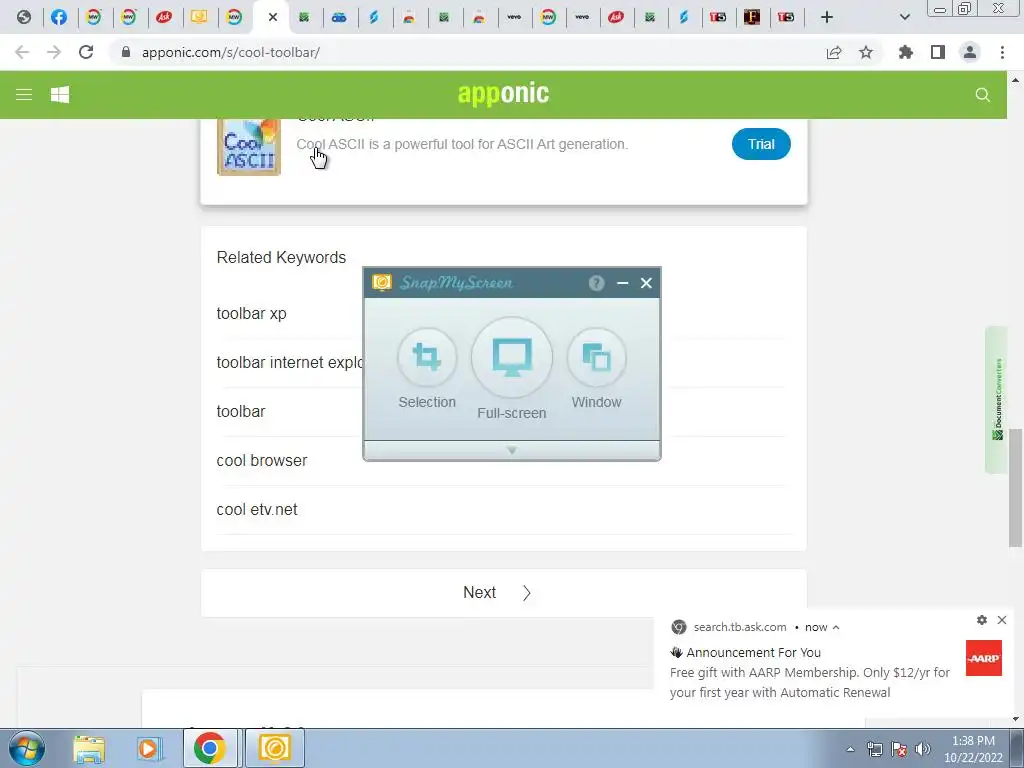The width and height of the screenshot is (1024, 768).
Task: Open Windows Start menu
Action: [x=27, y=748]
